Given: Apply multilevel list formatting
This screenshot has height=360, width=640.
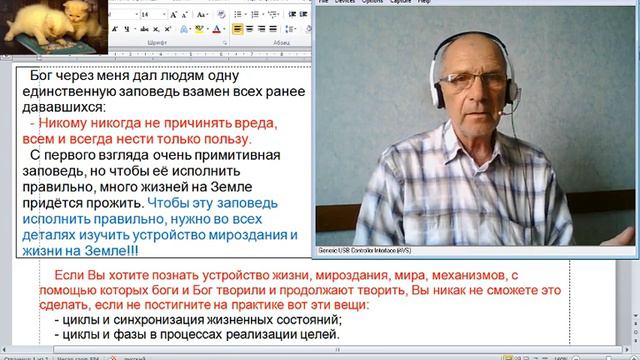Looking at the screenshot, I should pos(272,15).
